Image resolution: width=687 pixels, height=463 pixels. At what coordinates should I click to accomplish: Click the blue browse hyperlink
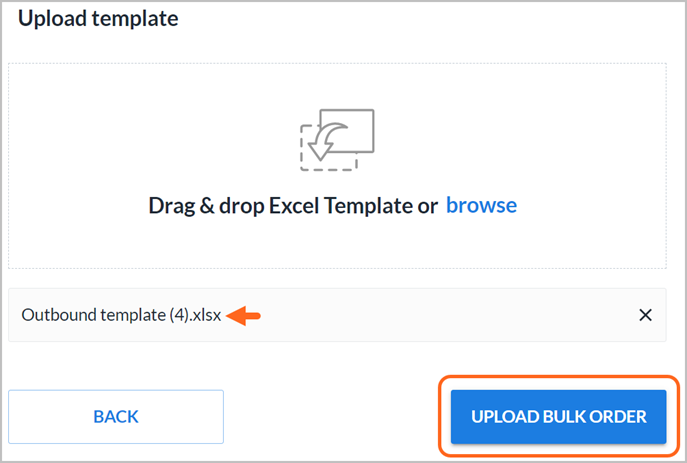coord(481,205)
